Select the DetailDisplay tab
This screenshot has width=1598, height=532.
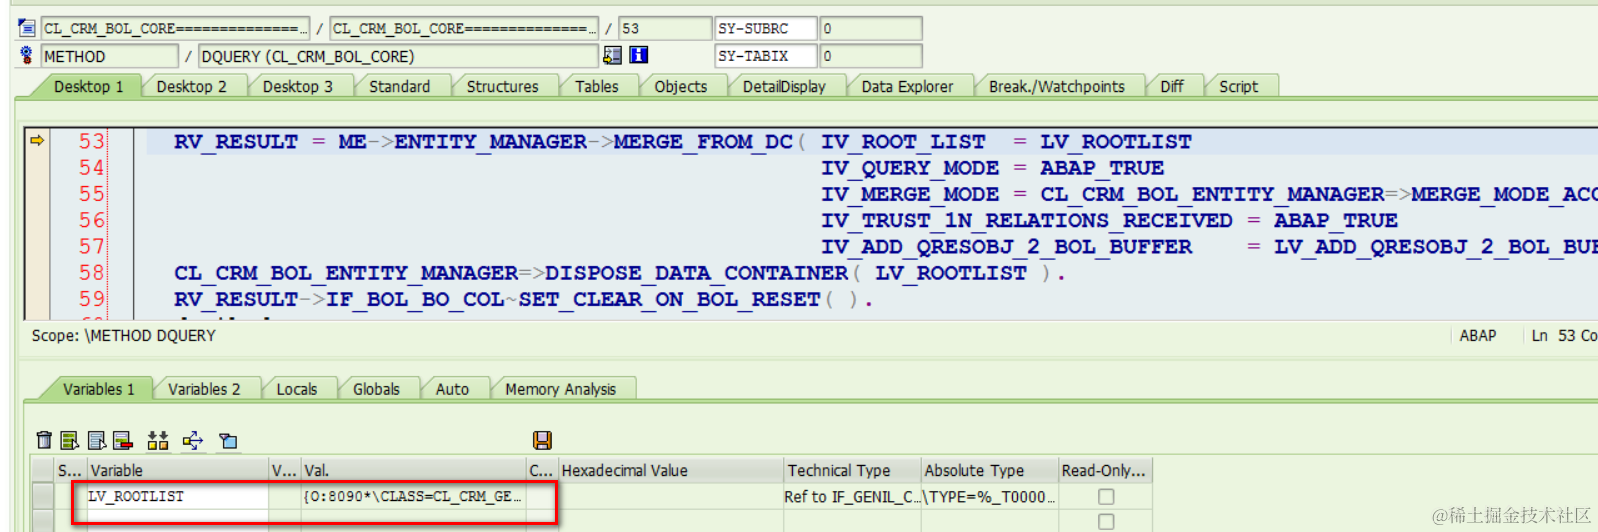click(x=784, y=87)
